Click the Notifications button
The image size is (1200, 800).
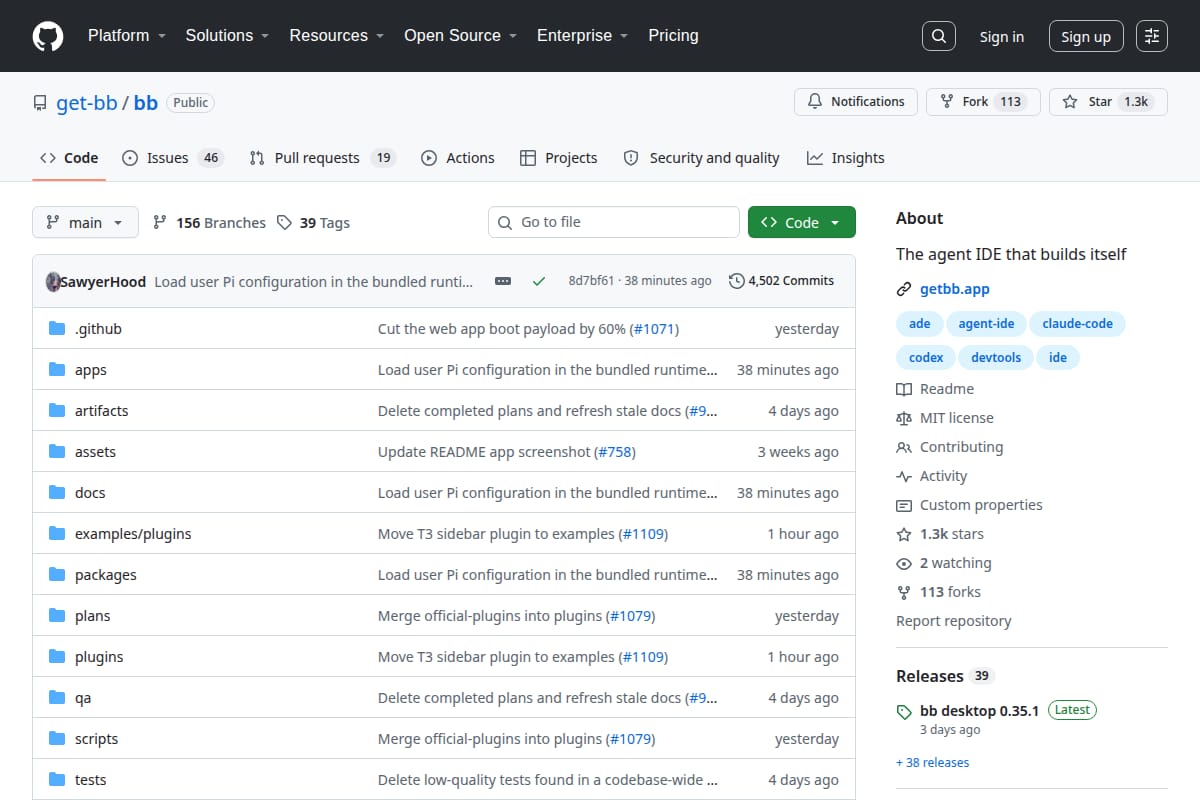point(856,101)
